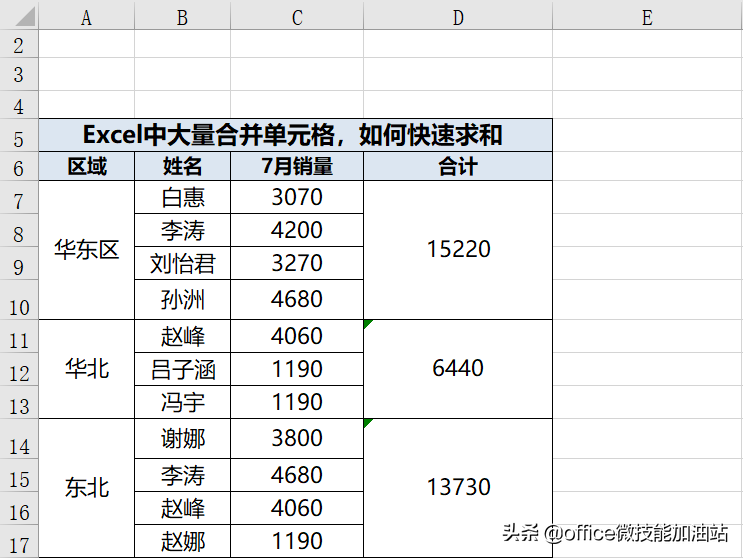Click '1190' in row 17

tap(297, 541)
